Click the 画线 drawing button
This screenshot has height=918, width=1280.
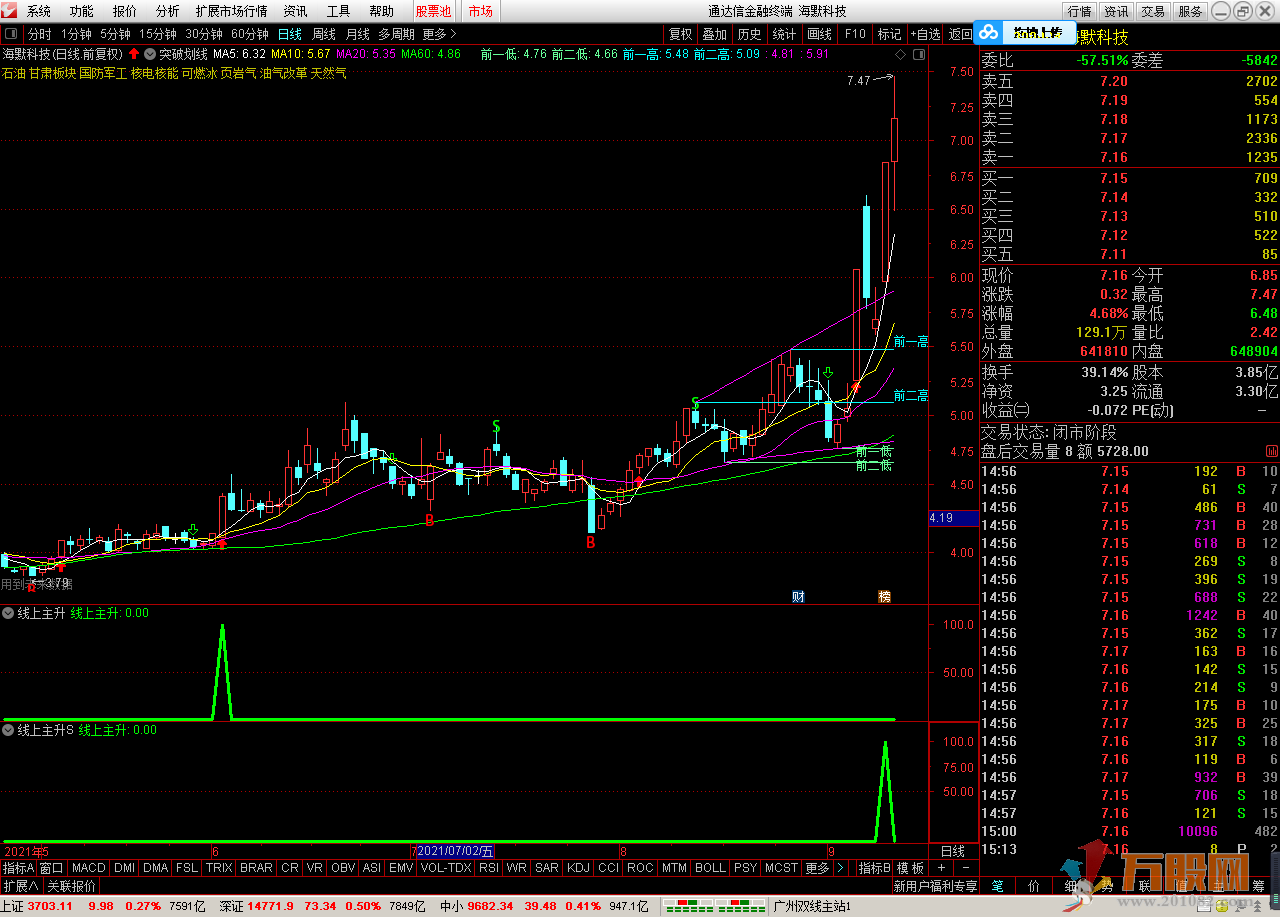click(819, 34)
